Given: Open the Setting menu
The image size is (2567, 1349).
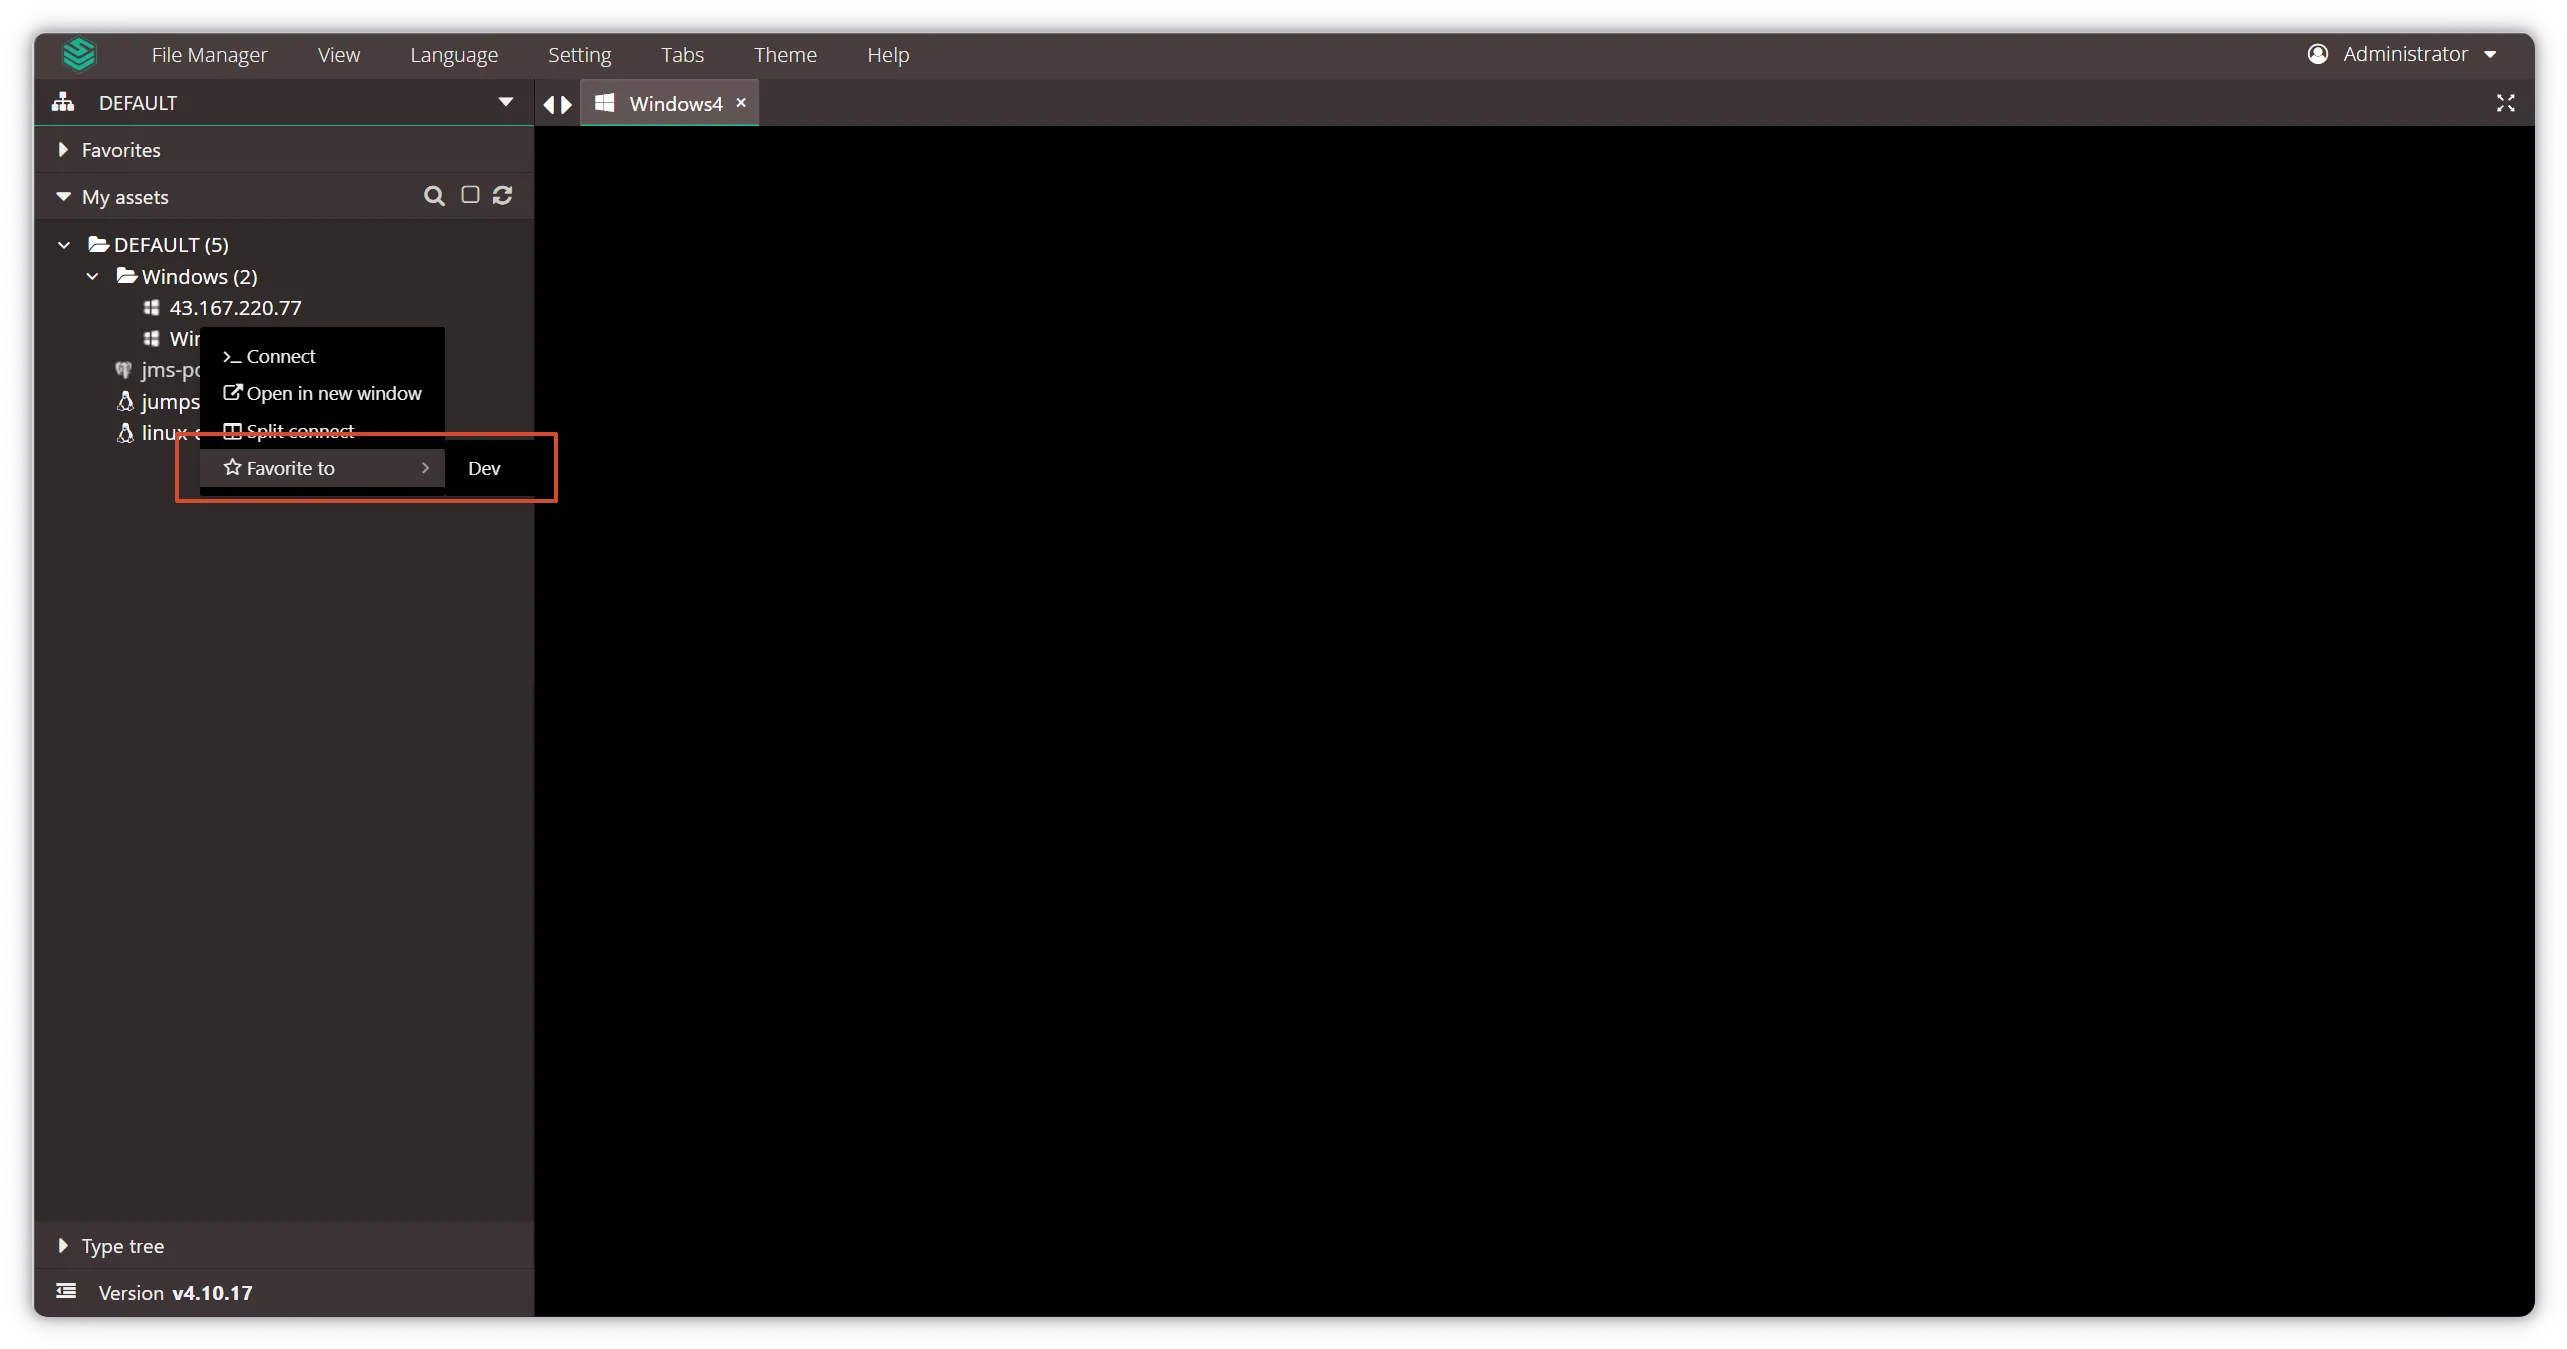Looking at the screenshot, I should 579,55.
